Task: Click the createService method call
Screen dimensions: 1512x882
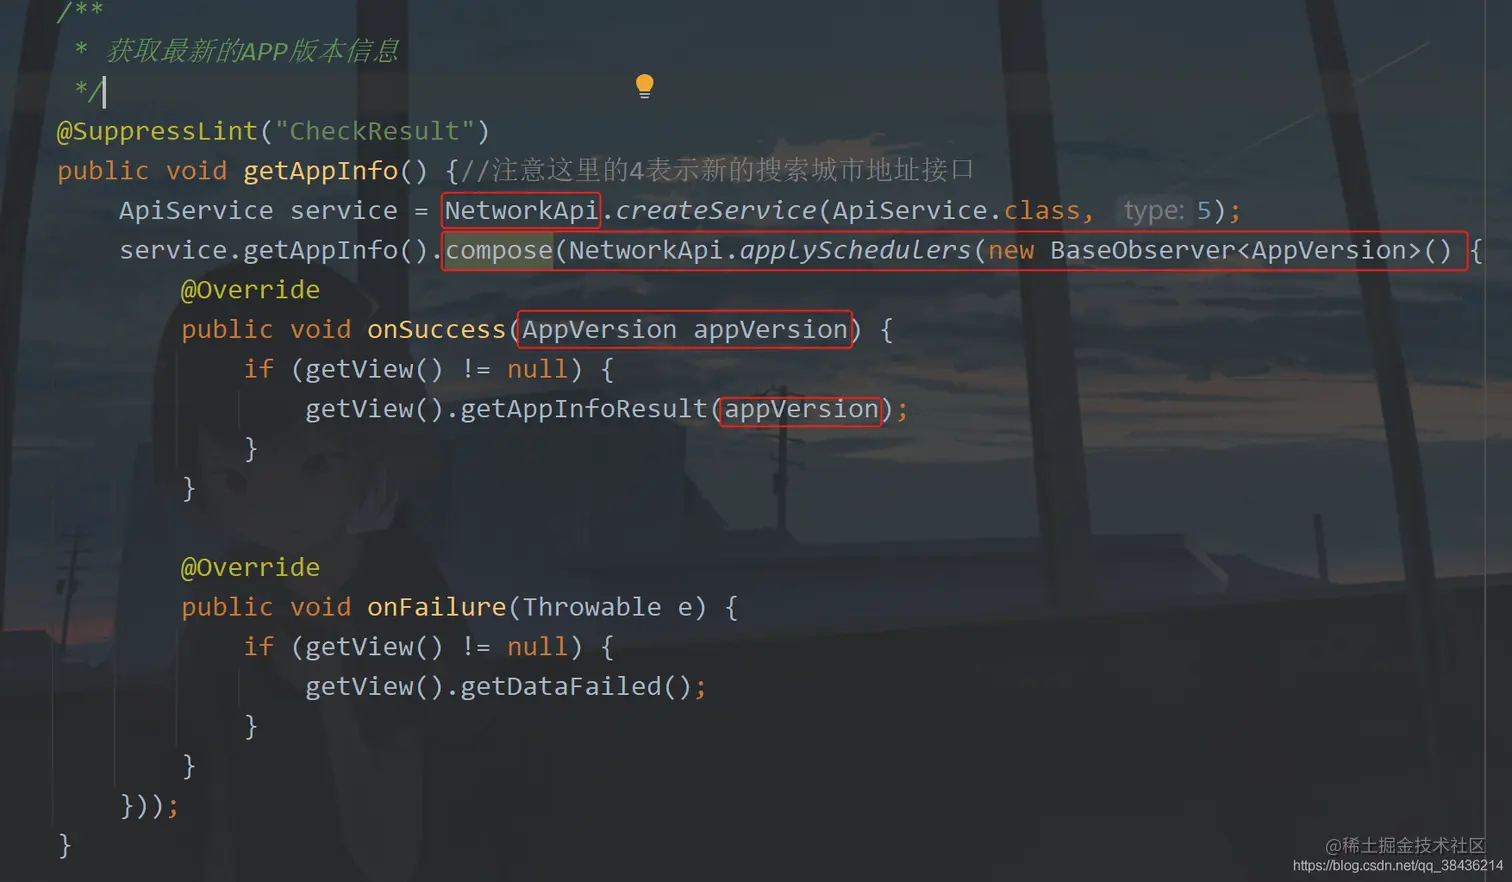Action: 716,211
